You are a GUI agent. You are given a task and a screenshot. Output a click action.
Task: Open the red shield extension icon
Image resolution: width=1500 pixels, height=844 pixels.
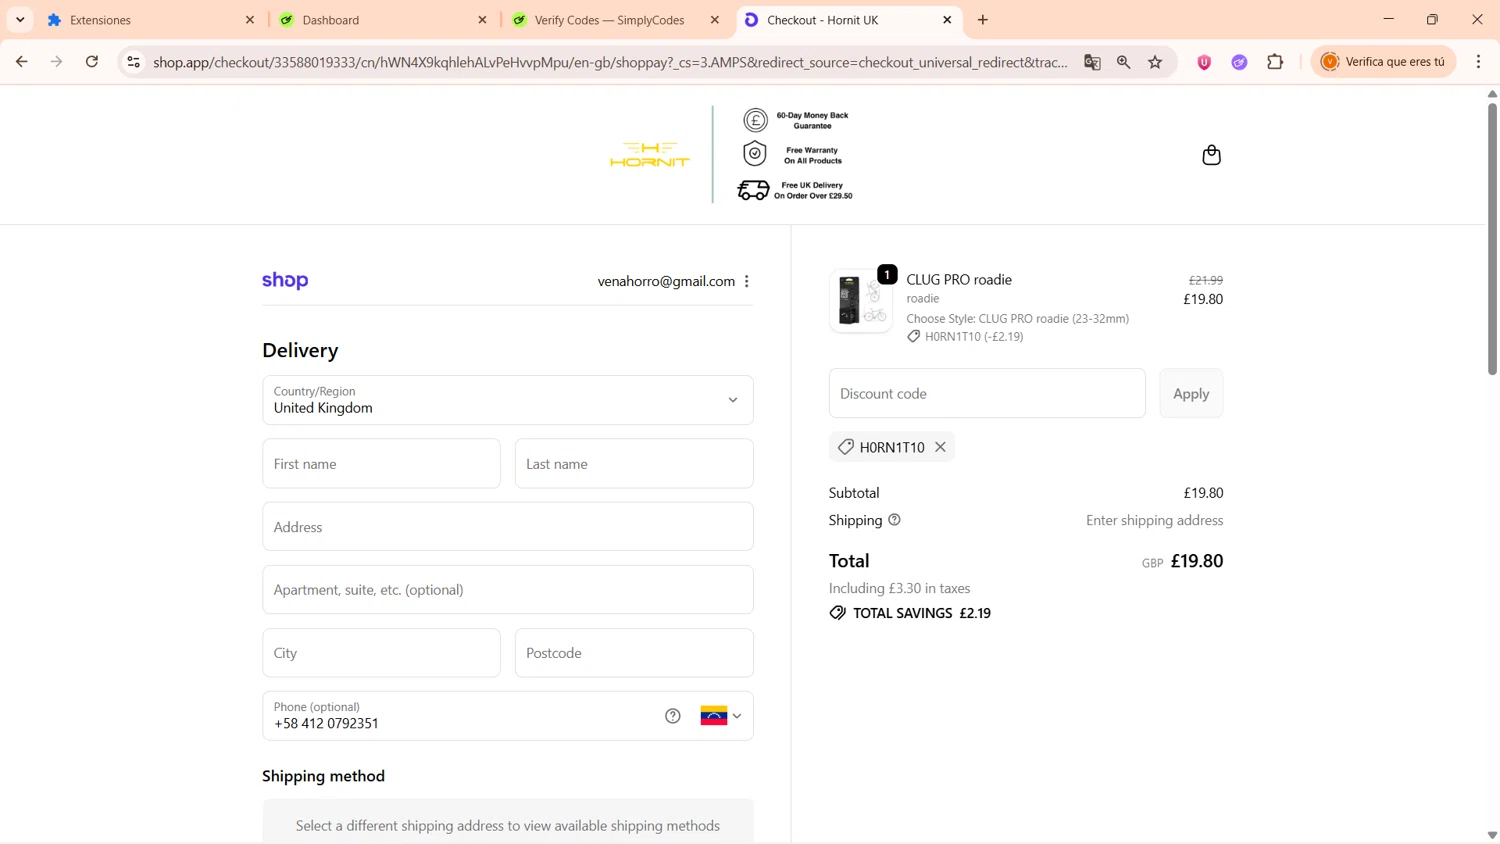tap(1204, 62)
